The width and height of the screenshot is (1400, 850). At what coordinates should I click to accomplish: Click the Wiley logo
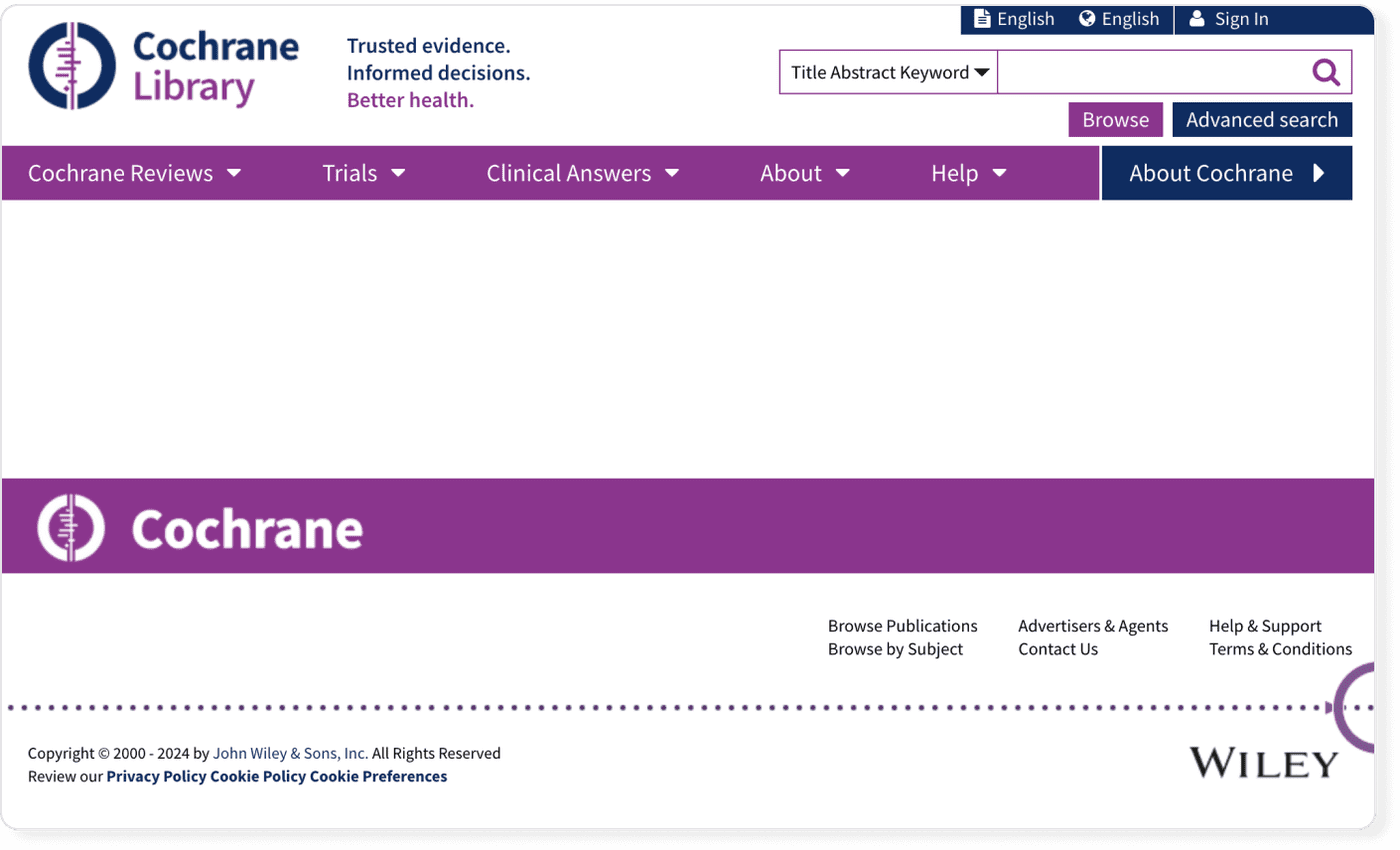(x=1262, y=762)
